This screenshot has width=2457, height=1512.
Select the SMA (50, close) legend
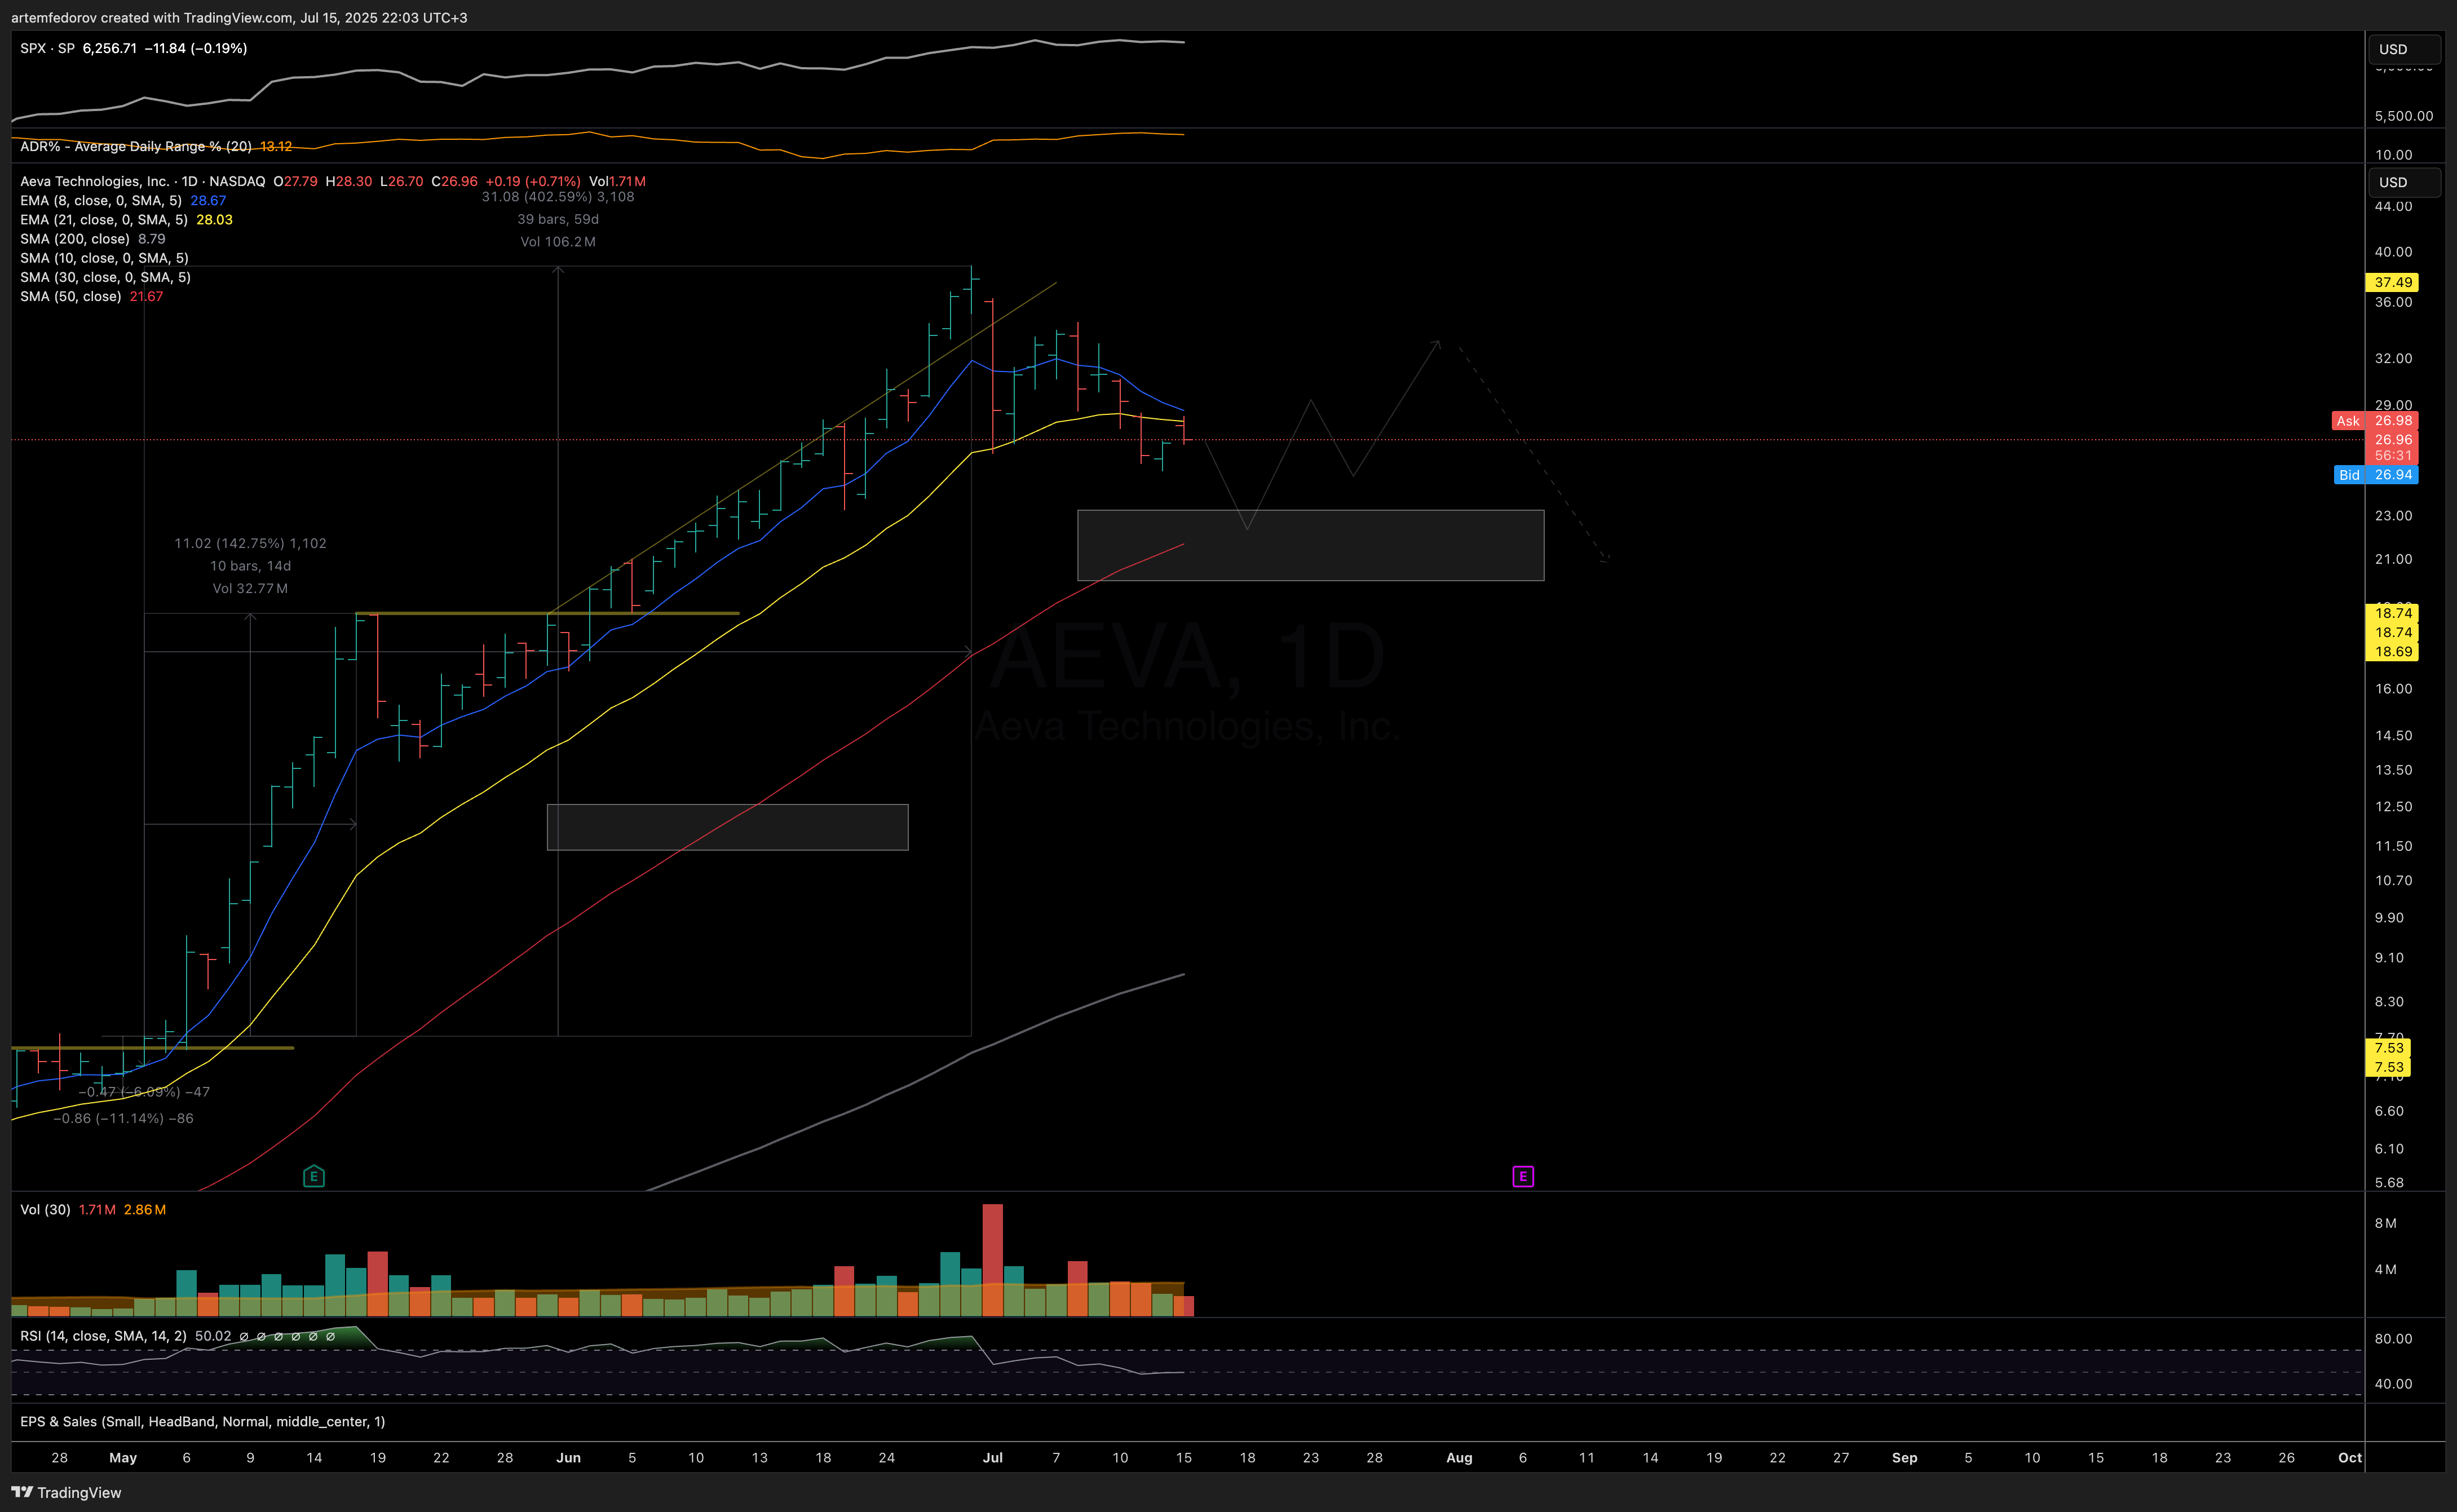coord(71,296)
